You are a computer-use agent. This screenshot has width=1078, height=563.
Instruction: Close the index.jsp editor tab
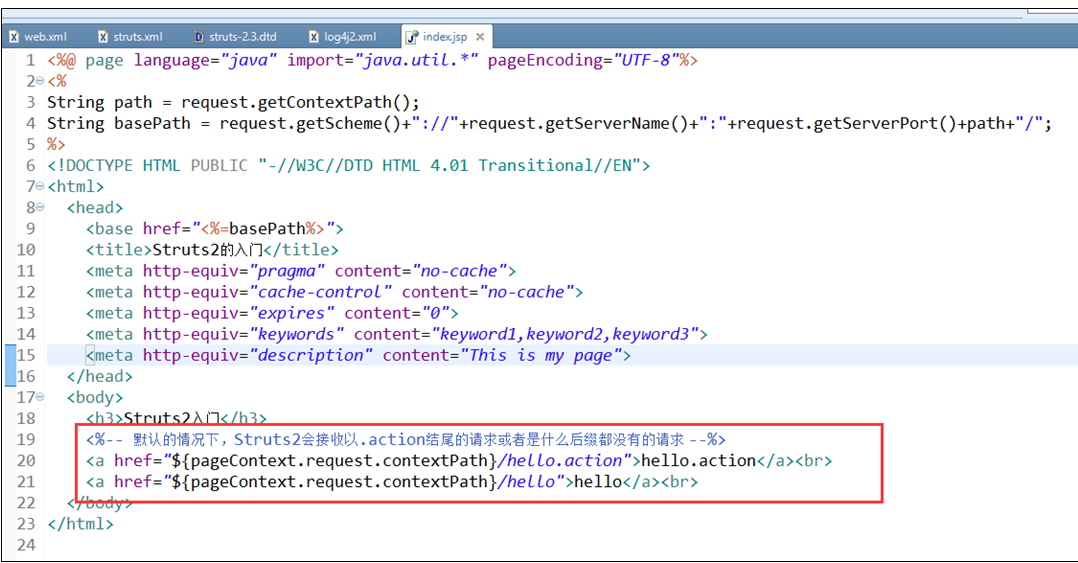(480, 36)
